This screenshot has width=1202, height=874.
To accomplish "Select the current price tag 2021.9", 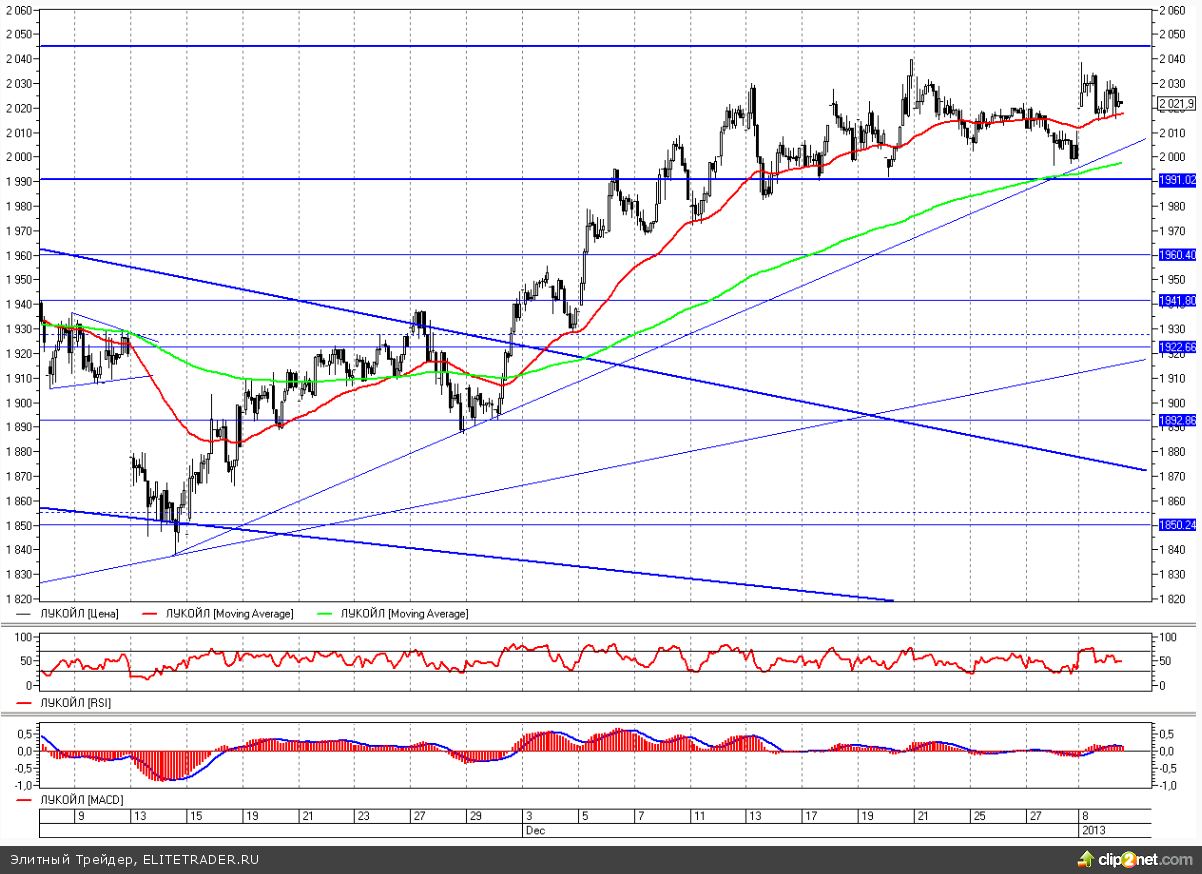I will point(1175,103).
